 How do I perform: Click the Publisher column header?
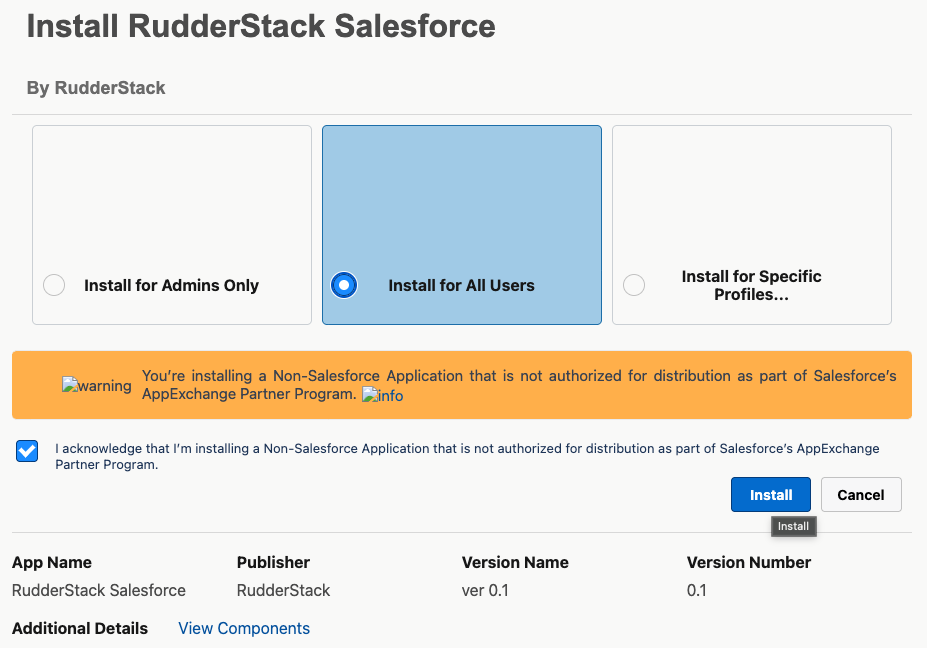[273, 562]
